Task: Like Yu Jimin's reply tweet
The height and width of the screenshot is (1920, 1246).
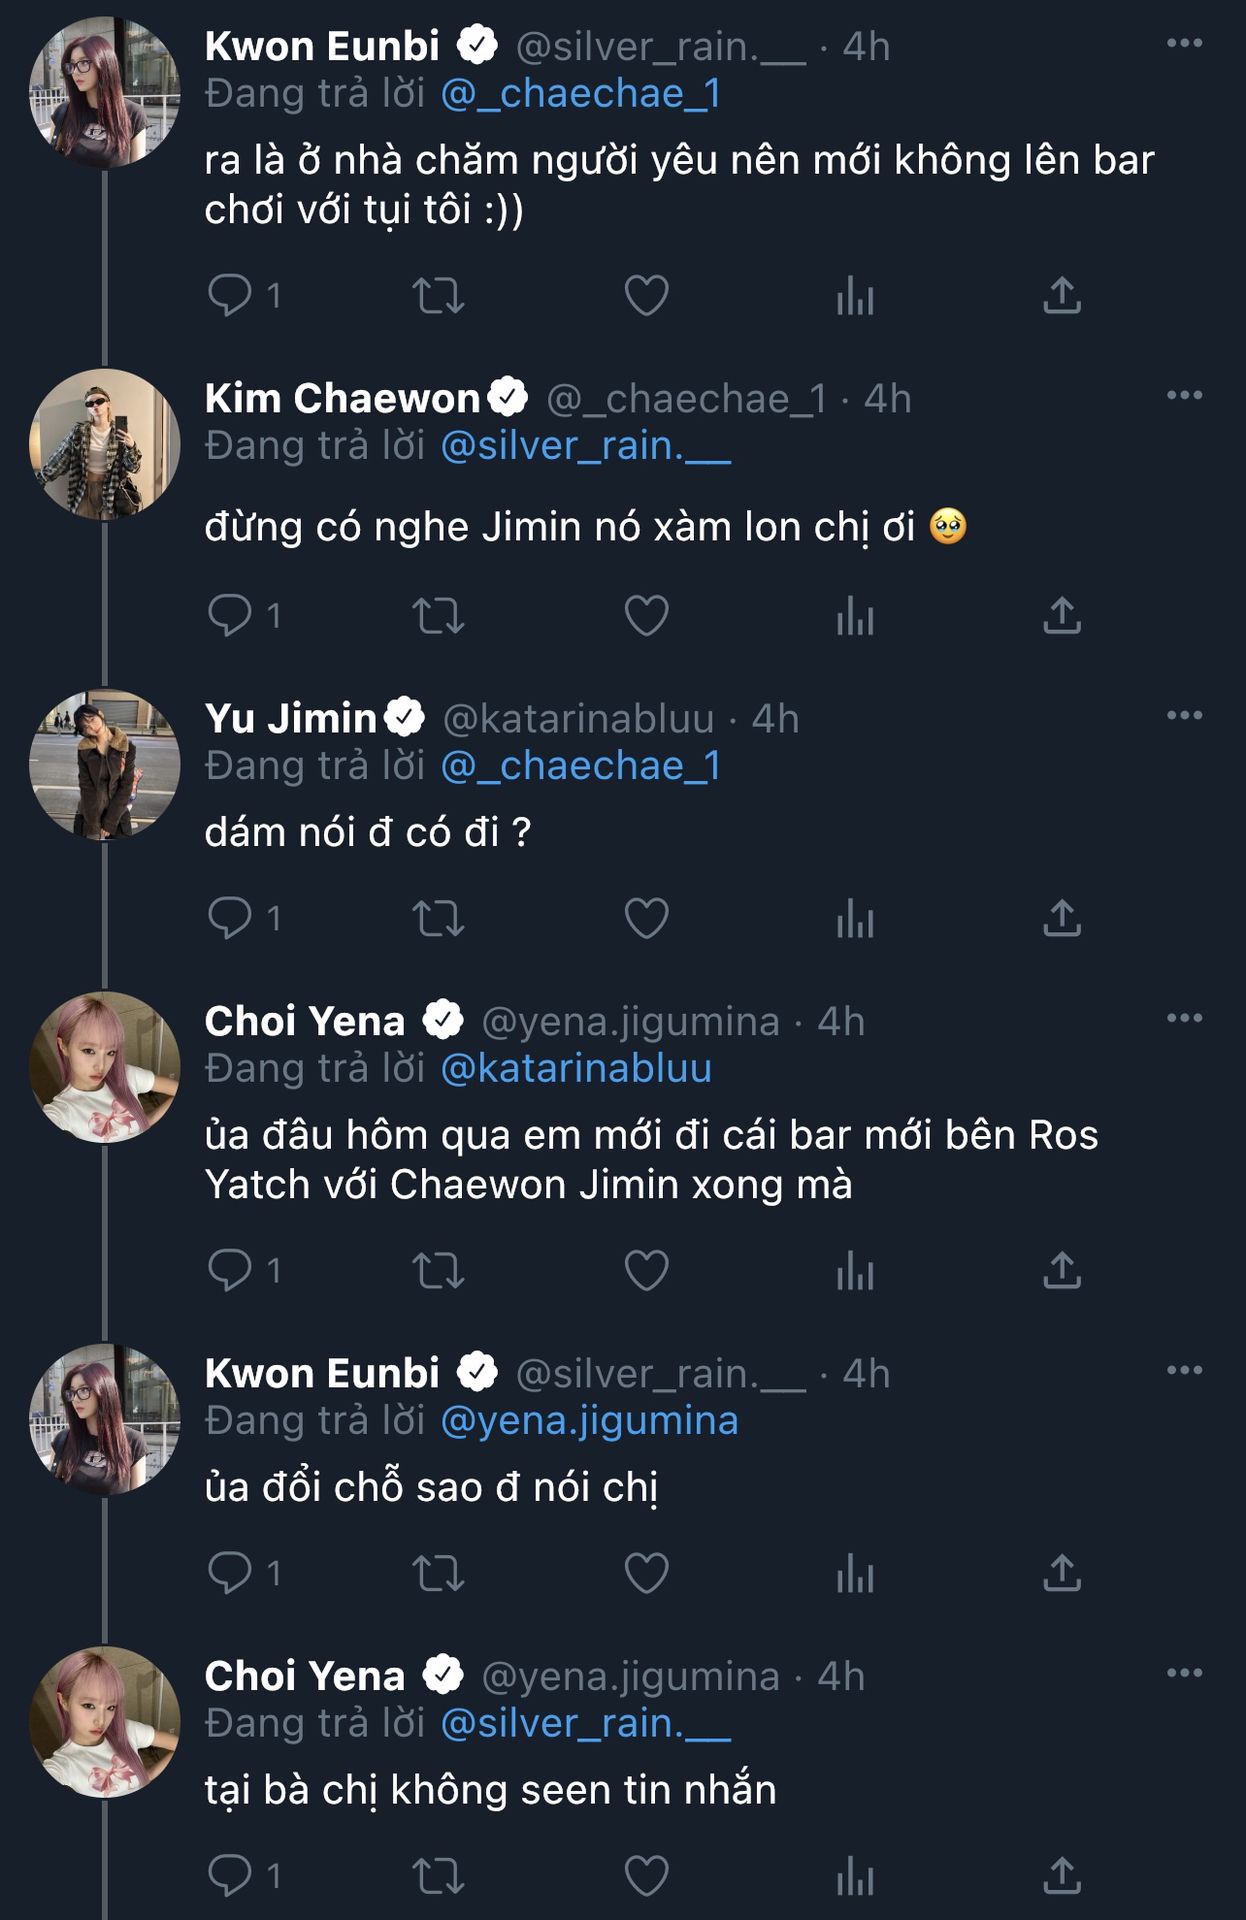Action: point(646,918)
